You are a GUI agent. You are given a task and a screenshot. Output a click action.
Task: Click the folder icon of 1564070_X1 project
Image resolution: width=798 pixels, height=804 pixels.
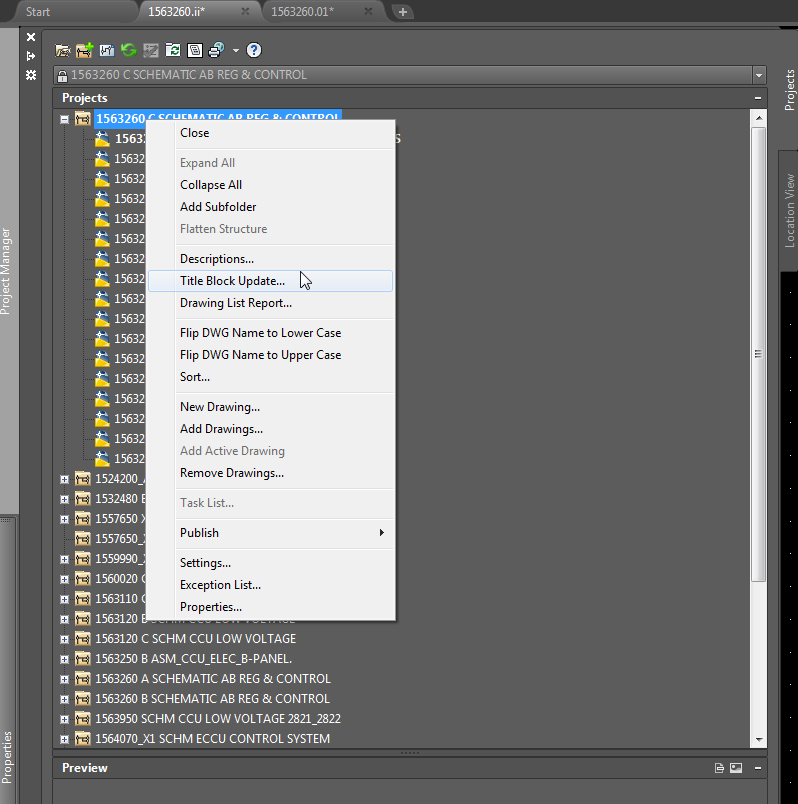point(83,739)
